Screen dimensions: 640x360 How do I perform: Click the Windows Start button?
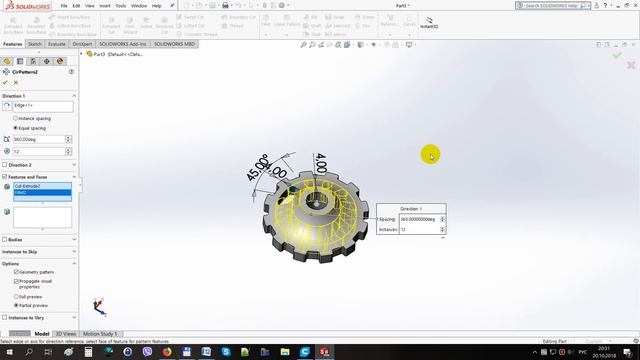pyautogui.click(x=9, y=352)
